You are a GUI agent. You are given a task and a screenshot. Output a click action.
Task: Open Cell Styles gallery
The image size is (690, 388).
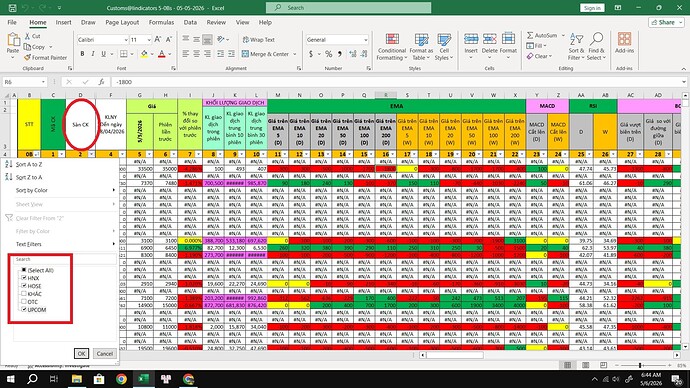coord(444,47)
